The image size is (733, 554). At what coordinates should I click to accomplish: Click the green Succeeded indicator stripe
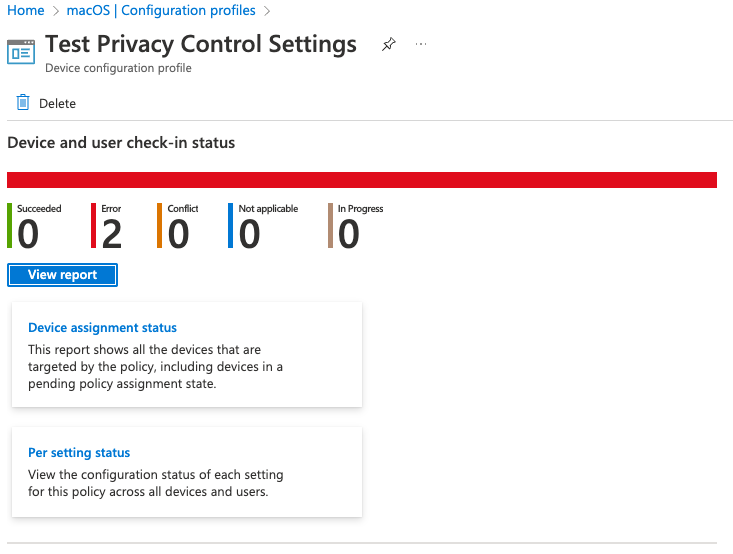[10, 226]
